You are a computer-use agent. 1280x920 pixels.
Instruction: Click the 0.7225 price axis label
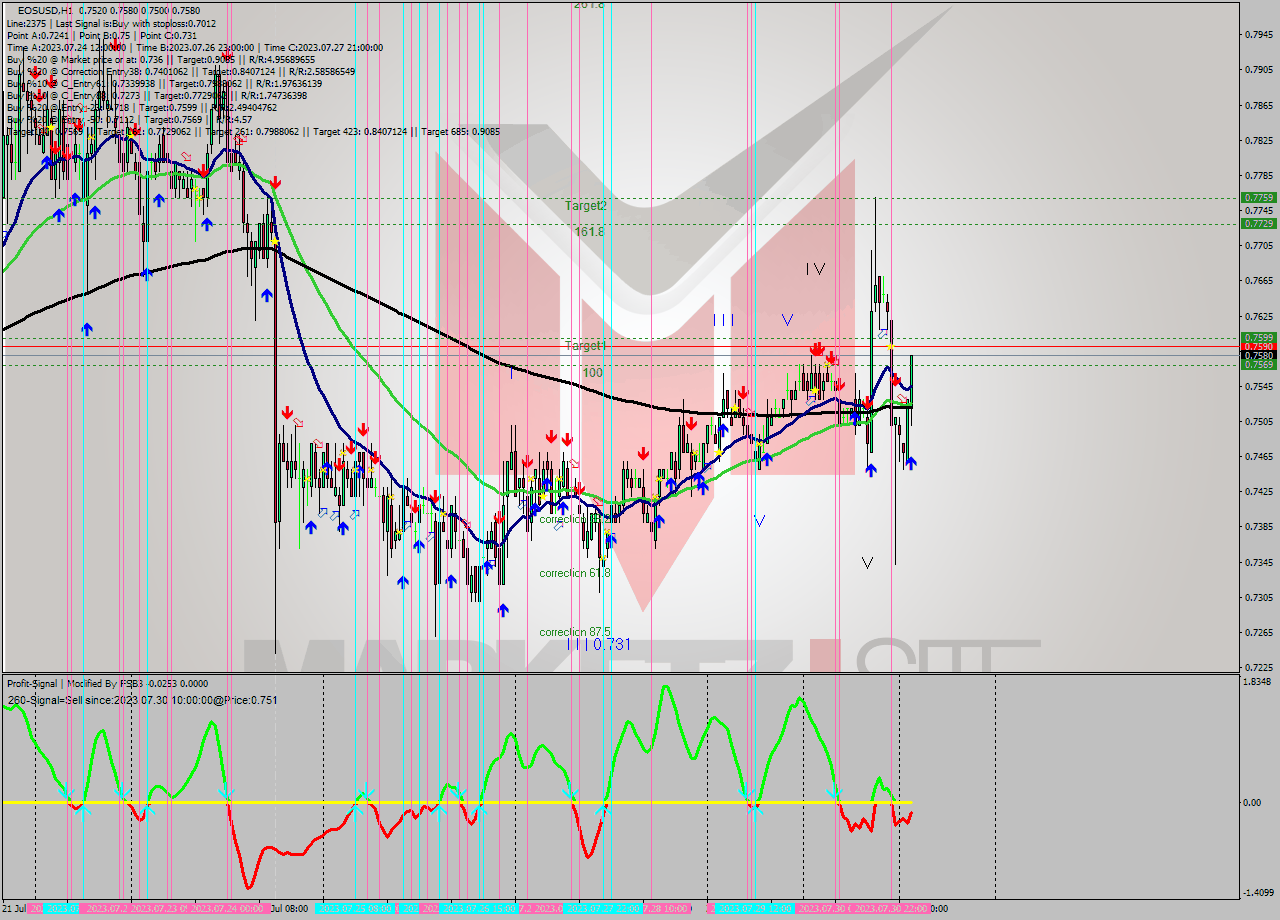pyautogui.click(x=1258, y=667)
